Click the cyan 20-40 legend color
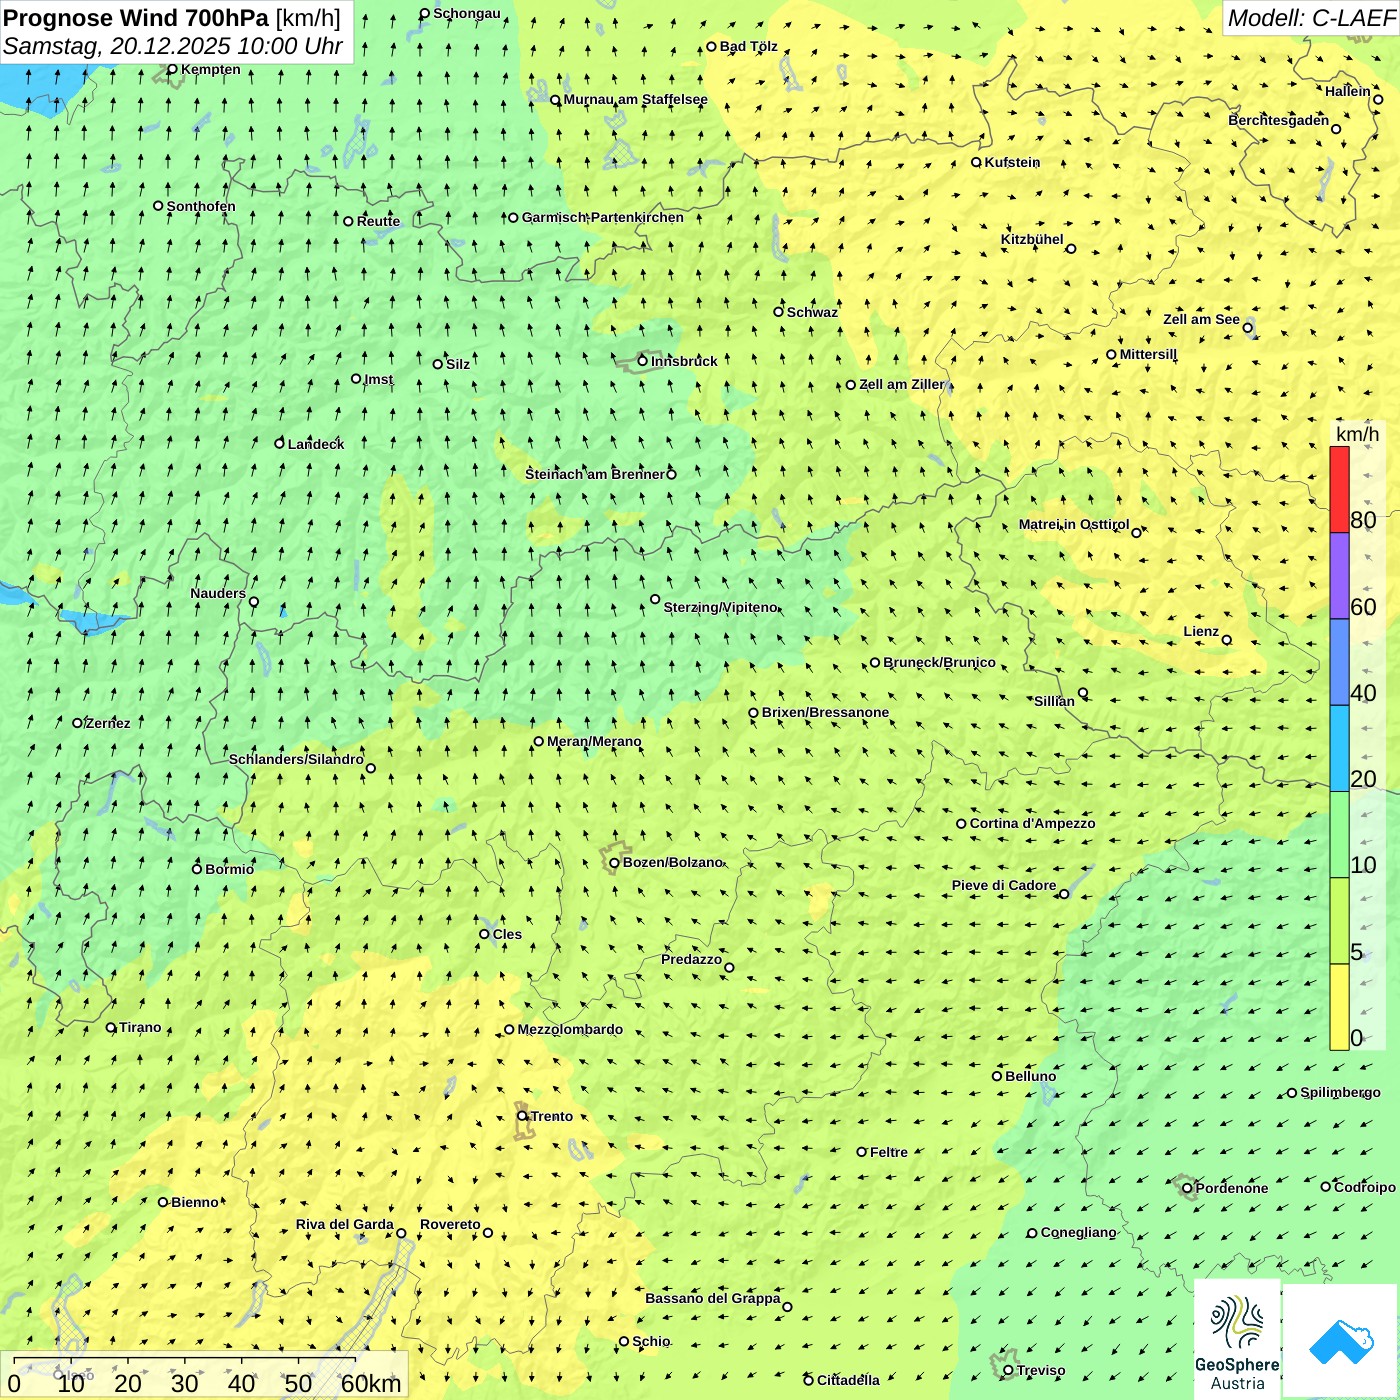 click(1339, 748)
